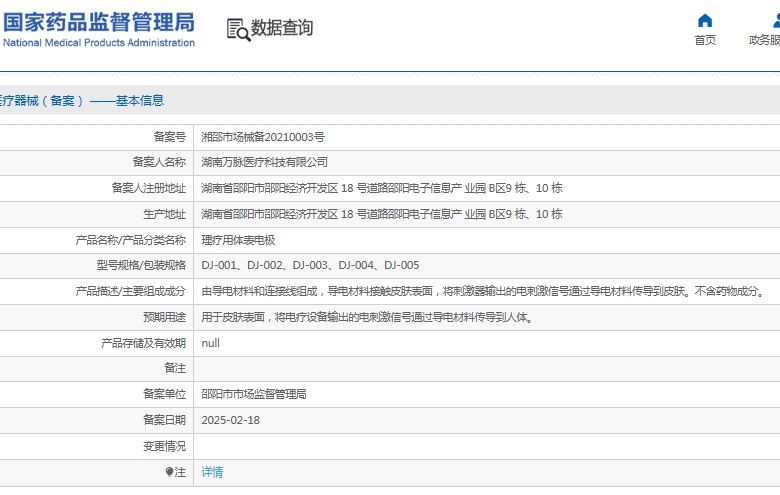The image size is (780, 495).
Task: Open the 数据查询 search document icon
Action: (238, 30)
